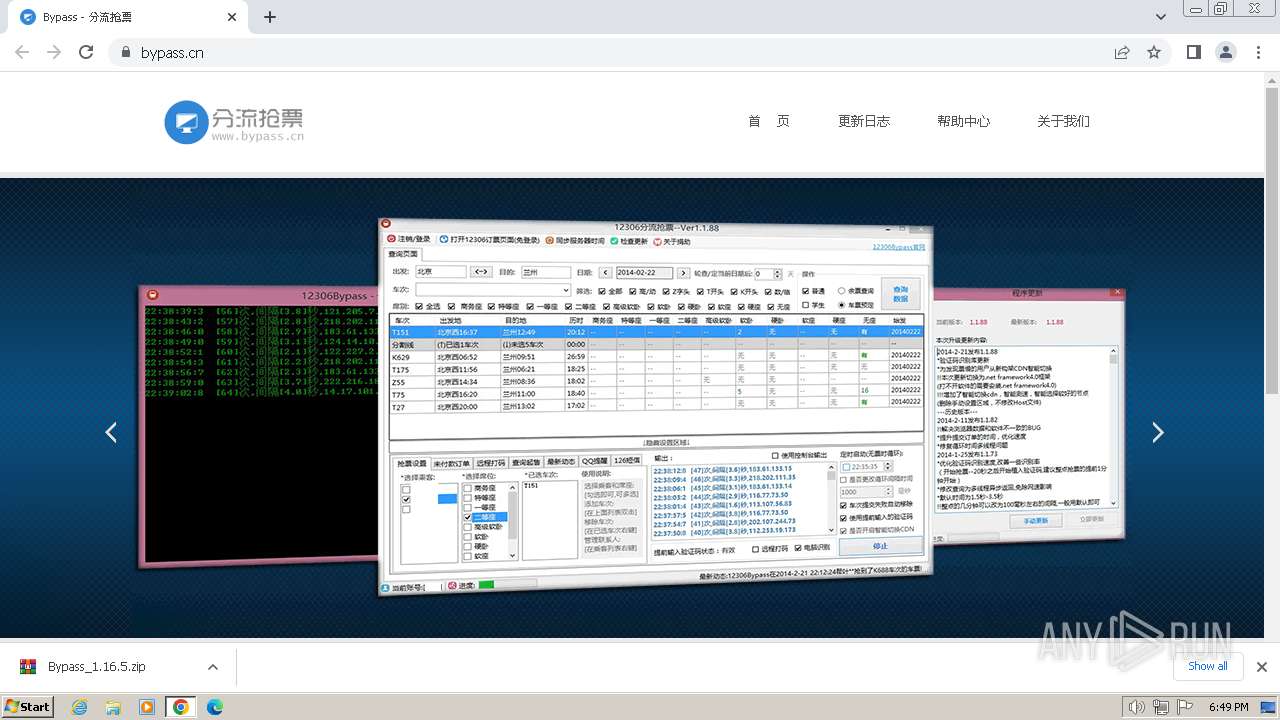Open a new browser tab

point(270,17)
